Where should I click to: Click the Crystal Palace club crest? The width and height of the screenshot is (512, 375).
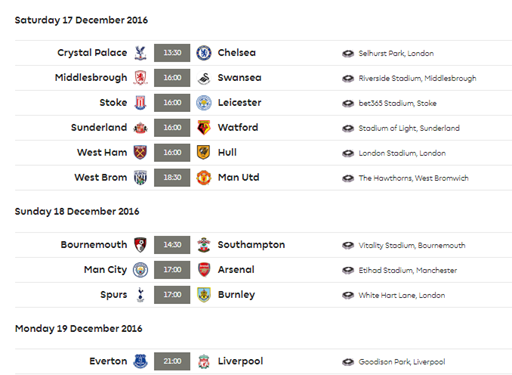pyautogui.click(x=140, y=53)
